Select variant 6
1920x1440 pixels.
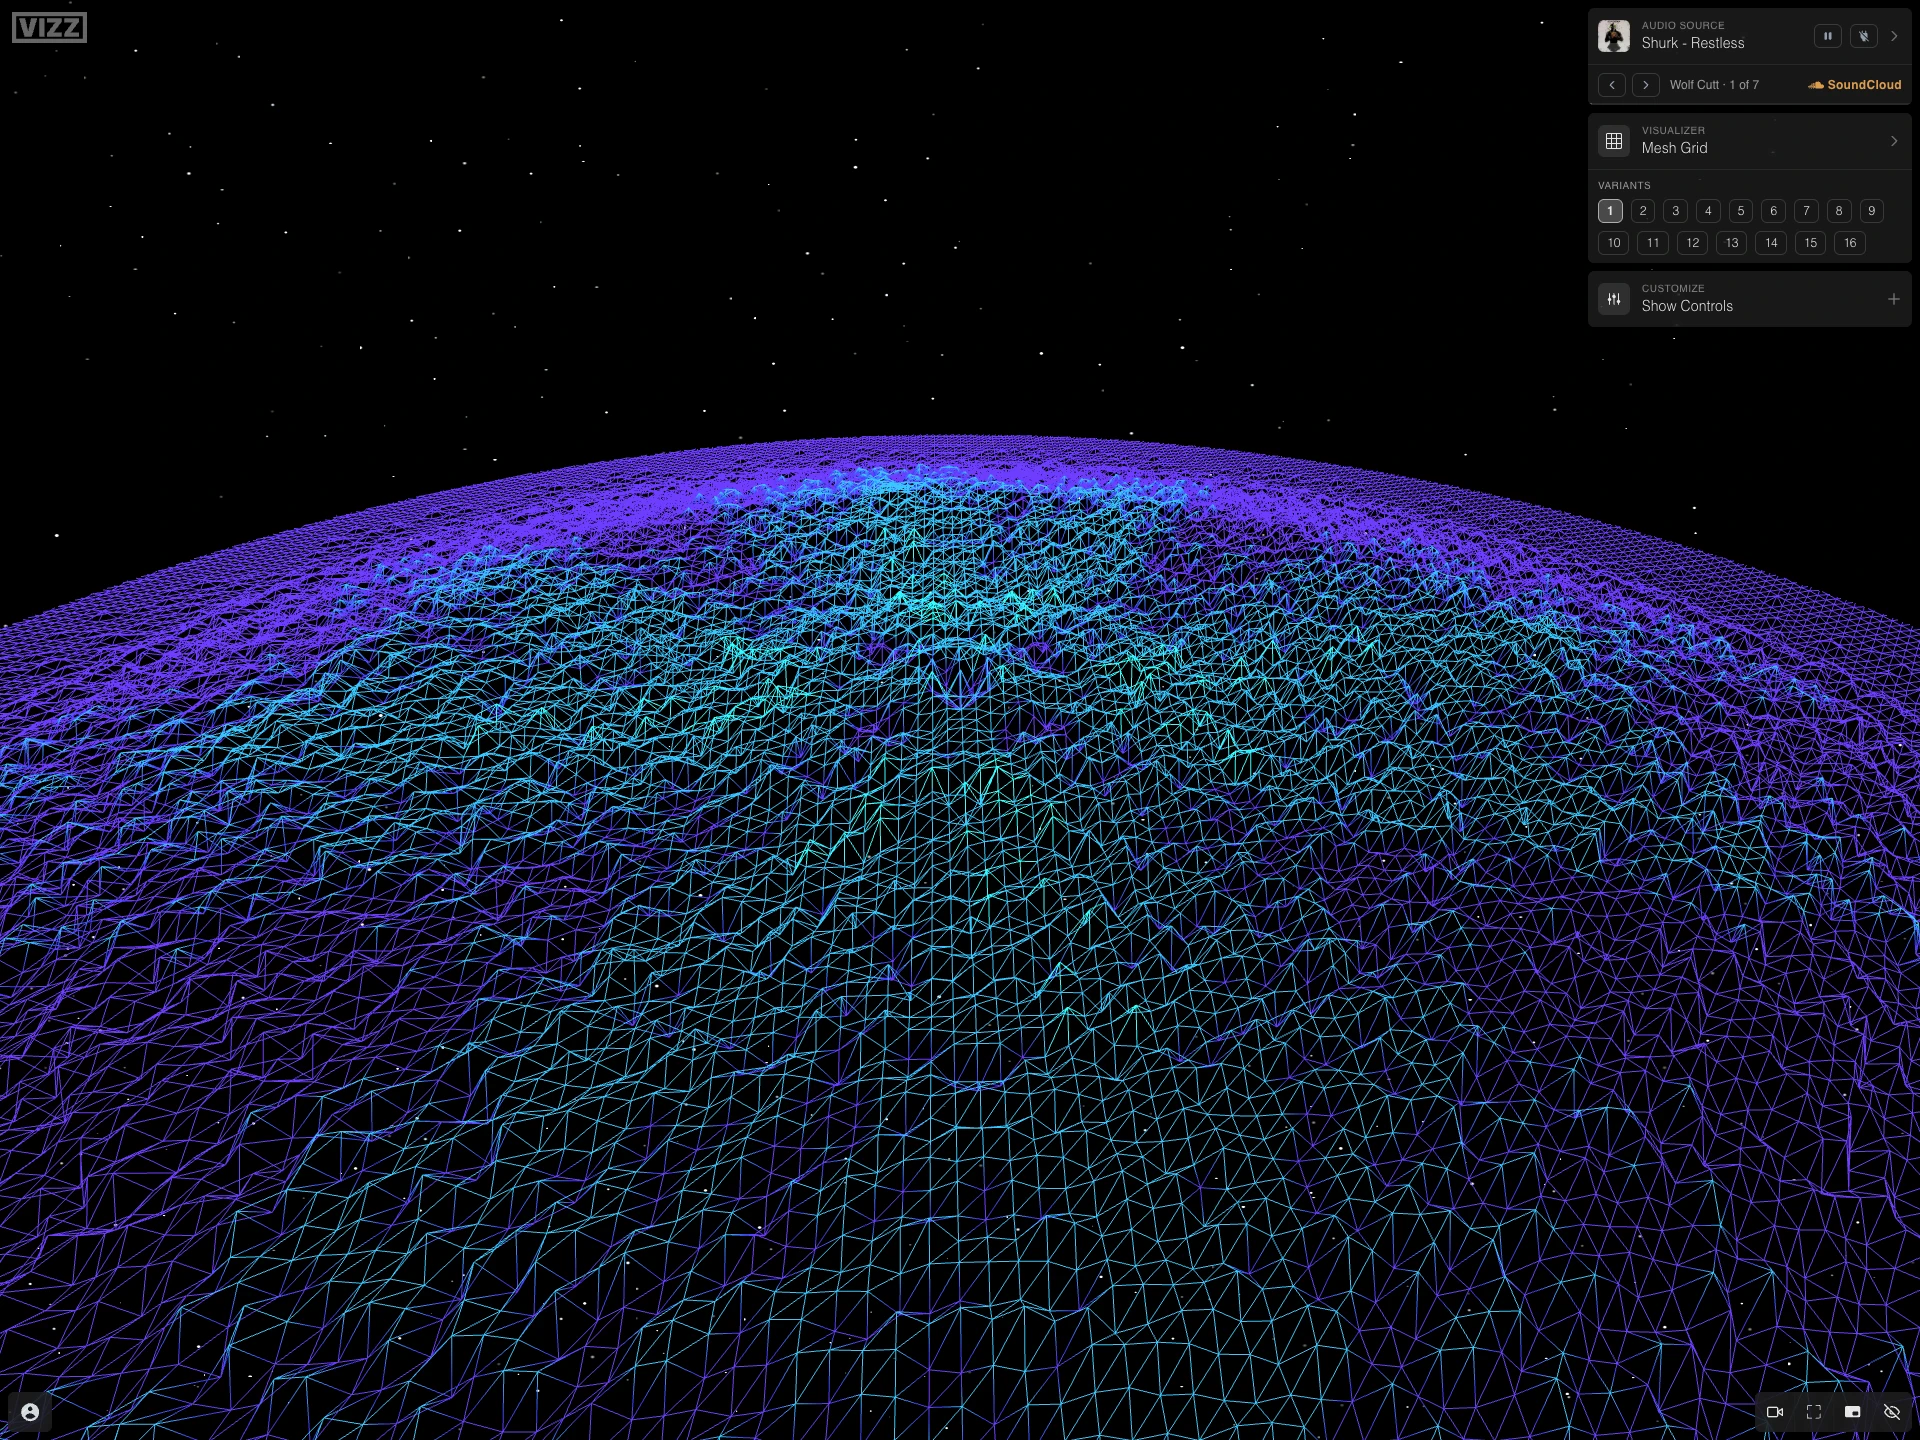pos(1774,211)
